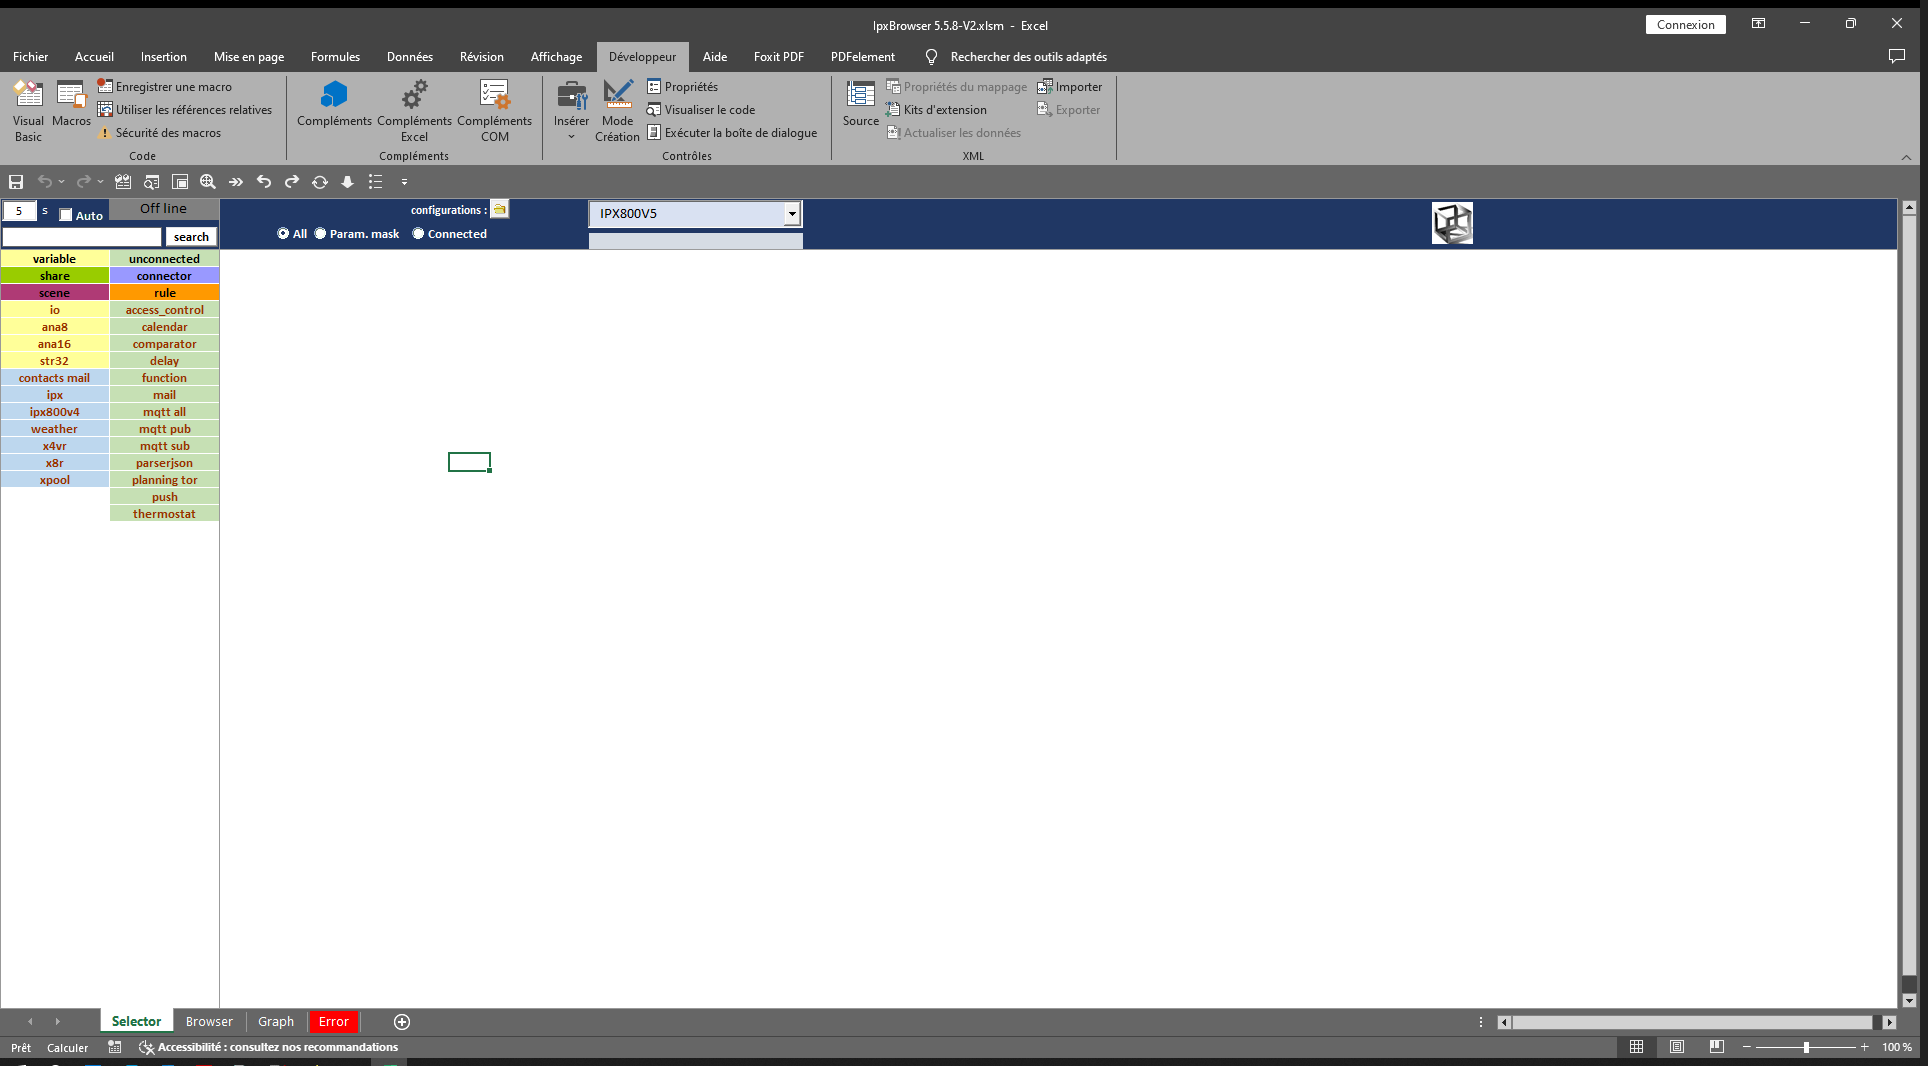Enable the Auto checkbox

(x=66, y=215)
